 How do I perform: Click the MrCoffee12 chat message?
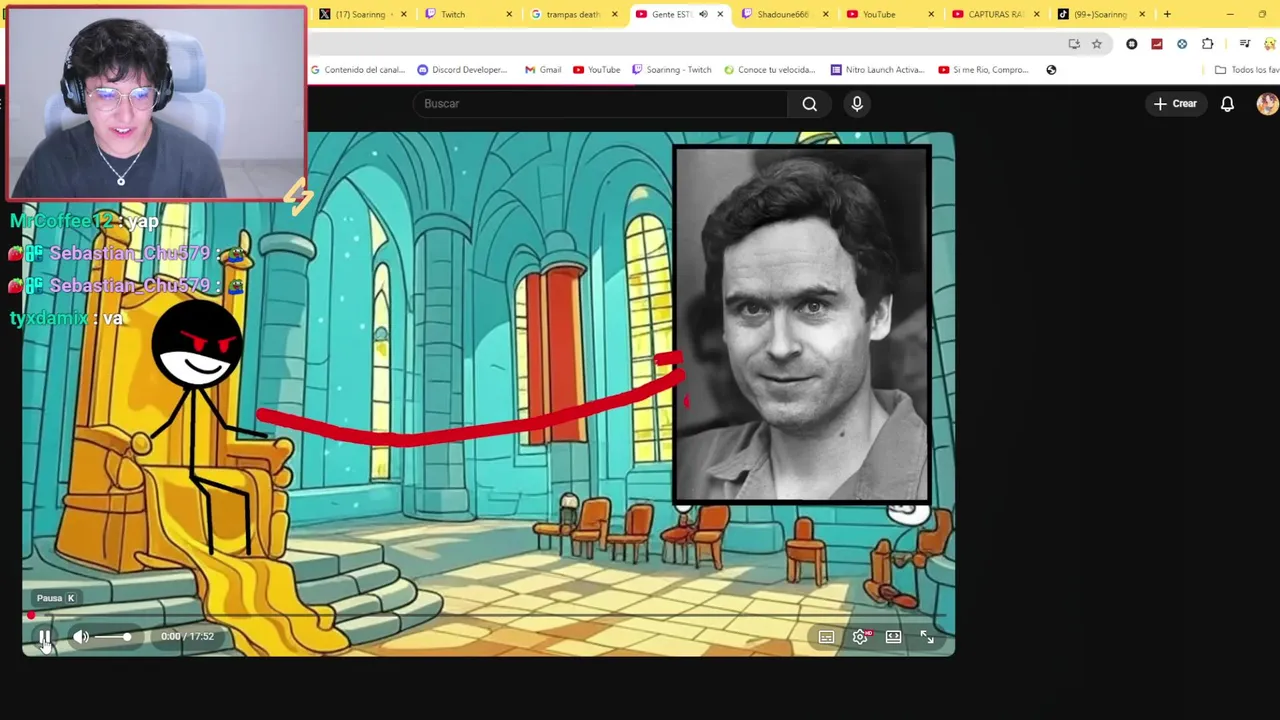tap(84, 220)
